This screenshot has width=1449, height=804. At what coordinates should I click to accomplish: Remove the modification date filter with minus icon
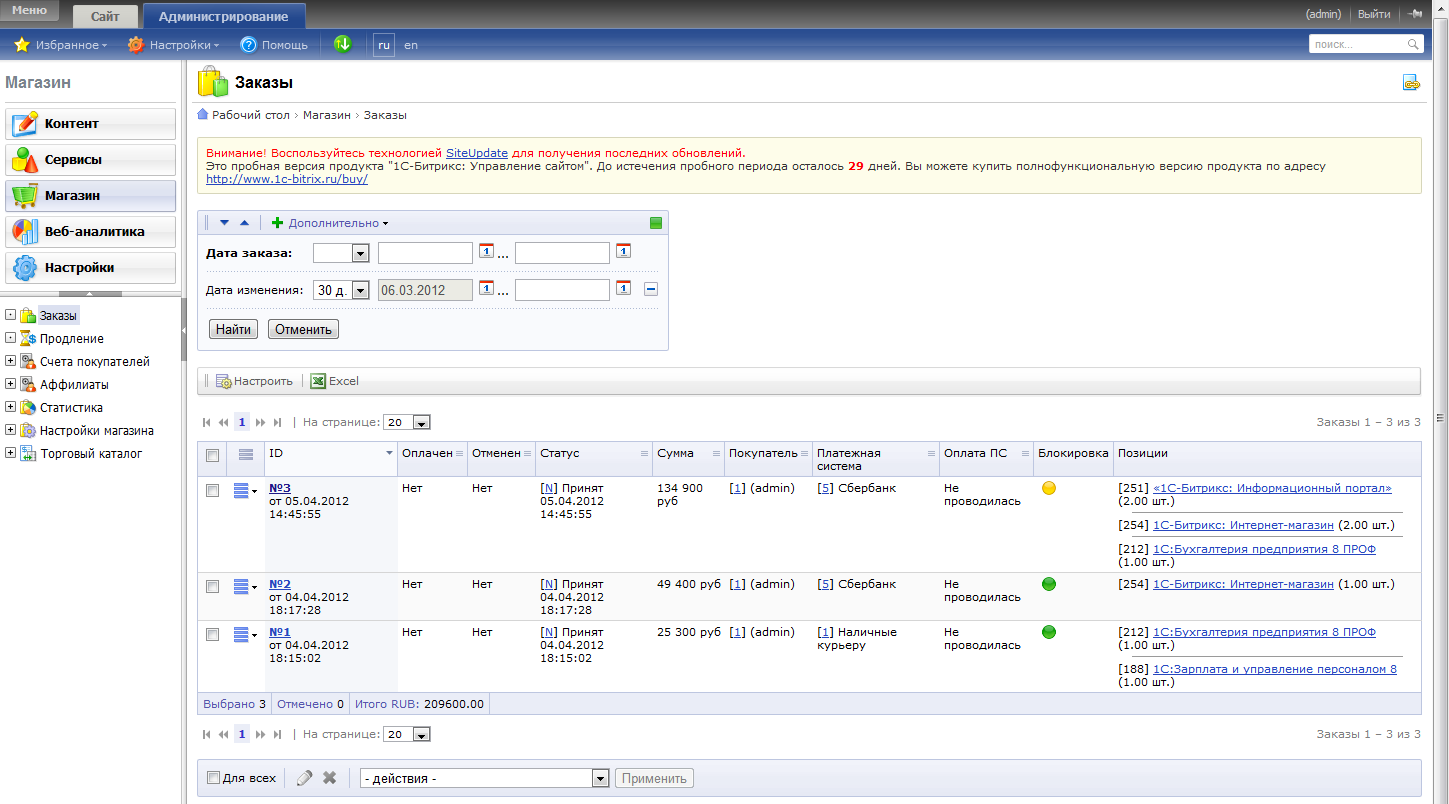tap(650, 289)
